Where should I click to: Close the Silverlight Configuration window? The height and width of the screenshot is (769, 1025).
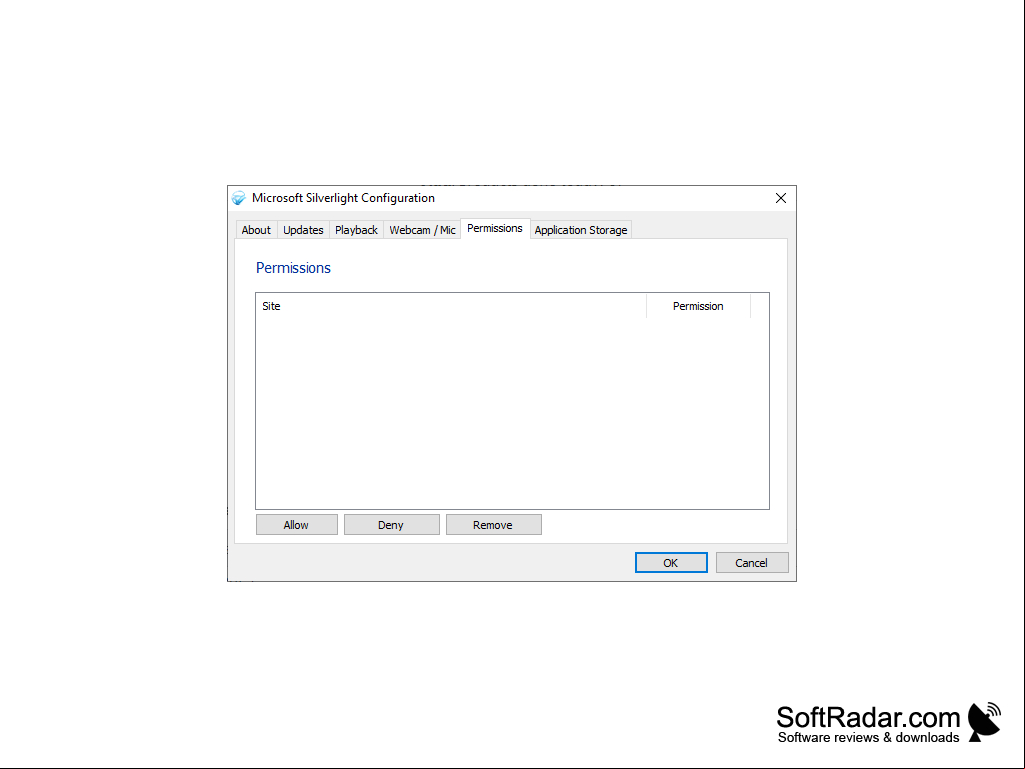(x=781, y=198)
